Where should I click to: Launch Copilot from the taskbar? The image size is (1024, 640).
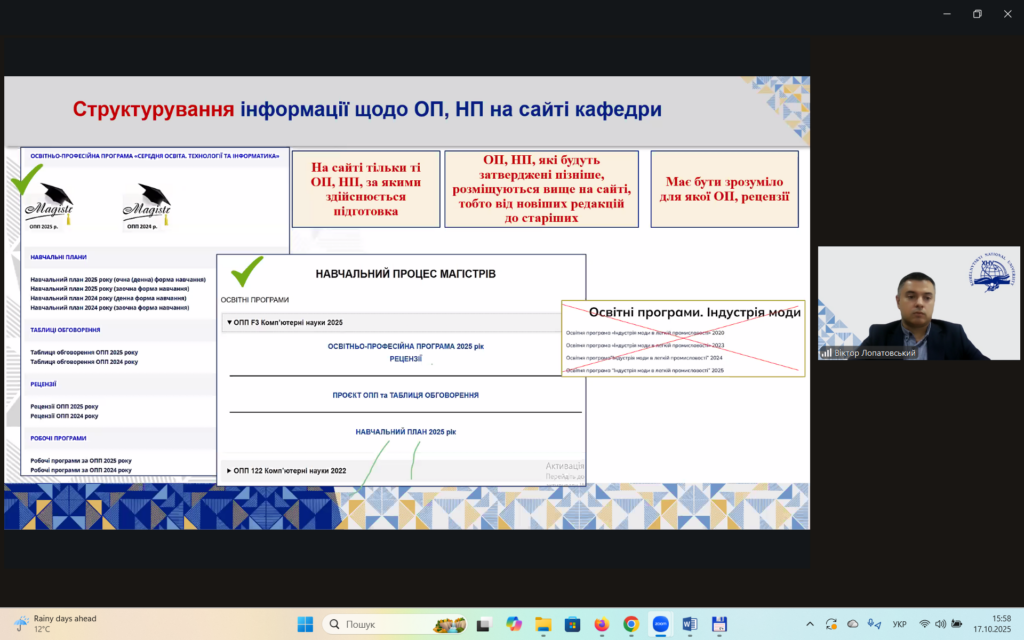click(x=514, y=624)
